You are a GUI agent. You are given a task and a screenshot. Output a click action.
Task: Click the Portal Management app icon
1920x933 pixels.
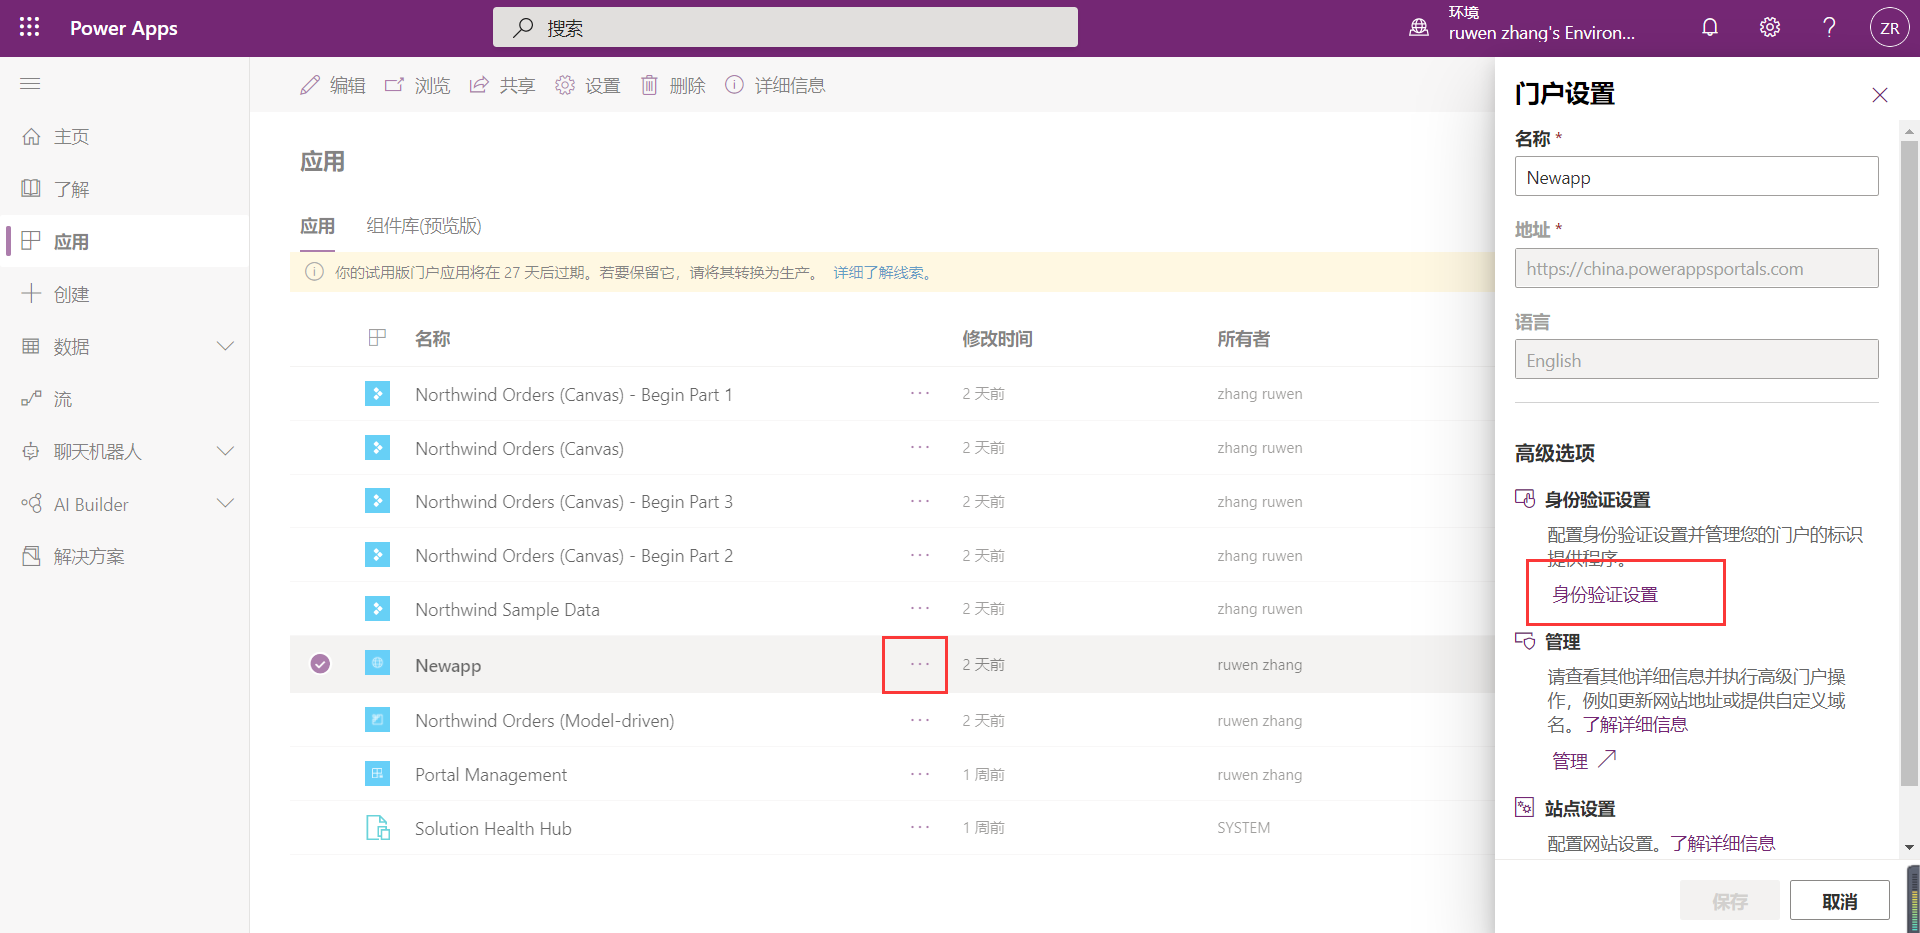point(377,773)
